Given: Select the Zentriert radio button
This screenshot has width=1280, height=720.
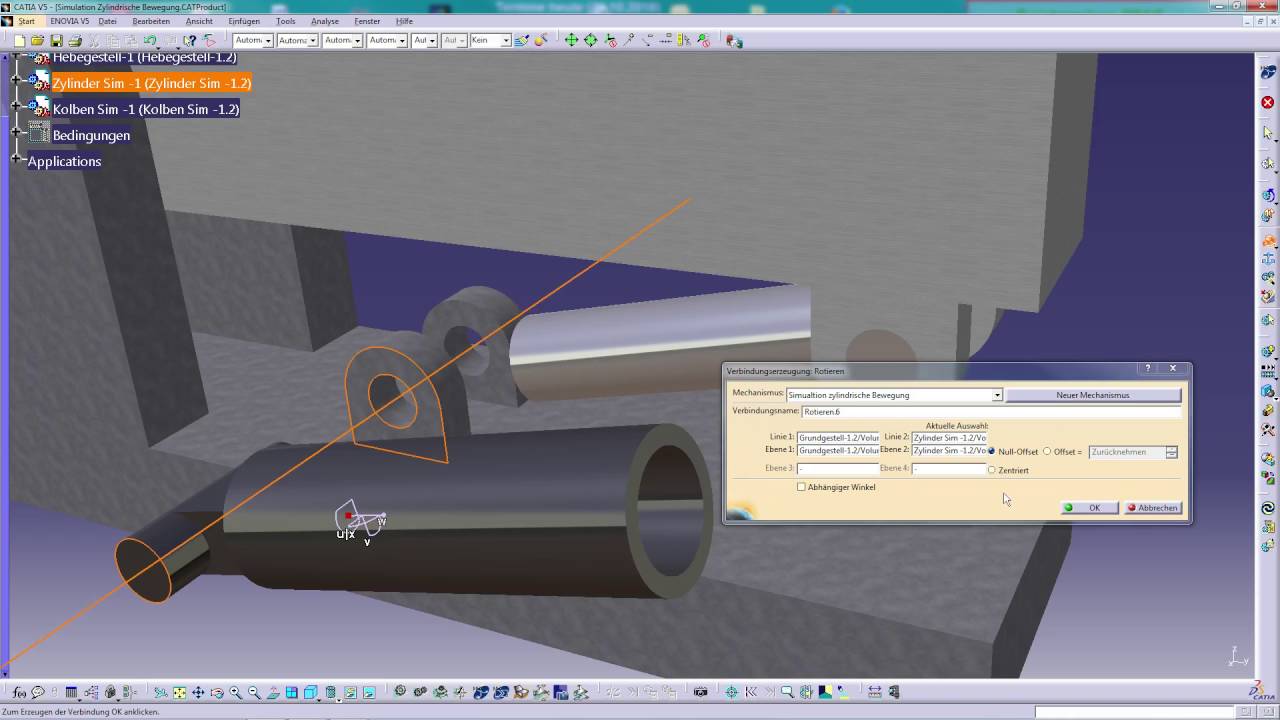Looking at the screenshot, I should click(992, 470).
